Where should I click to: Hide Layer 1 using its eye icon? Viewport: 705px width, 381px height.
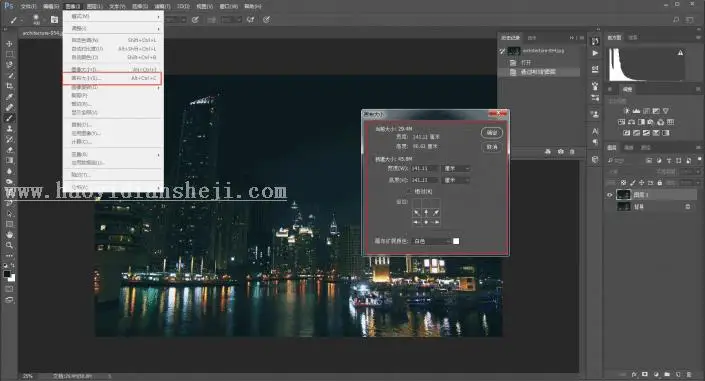[x=610, y=195]
